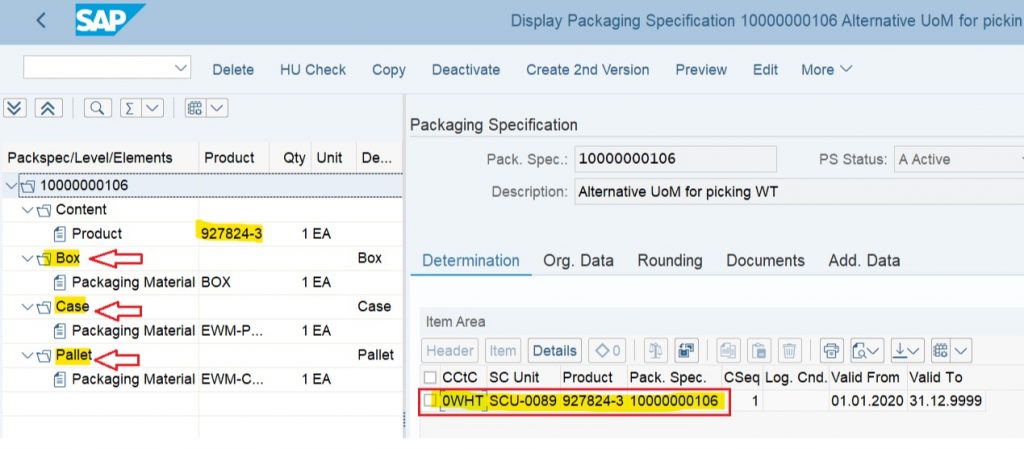This screenshot has height=449, width=1024.
Task: Open the Documents tab
Action: click(765, 260)
